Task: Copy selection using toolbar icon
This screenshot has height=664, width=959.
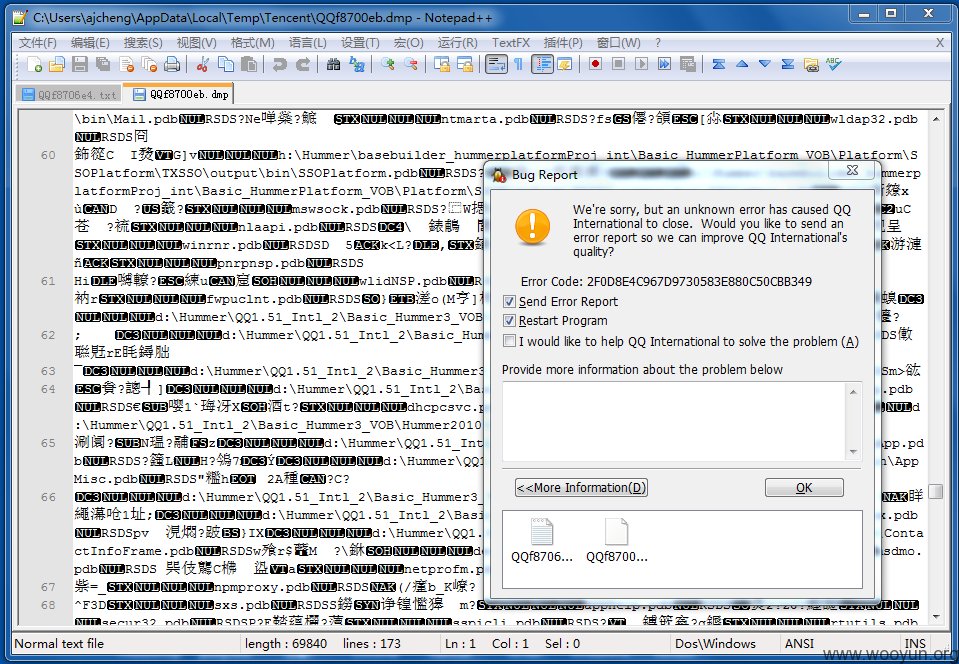Action: click(226, 64)
